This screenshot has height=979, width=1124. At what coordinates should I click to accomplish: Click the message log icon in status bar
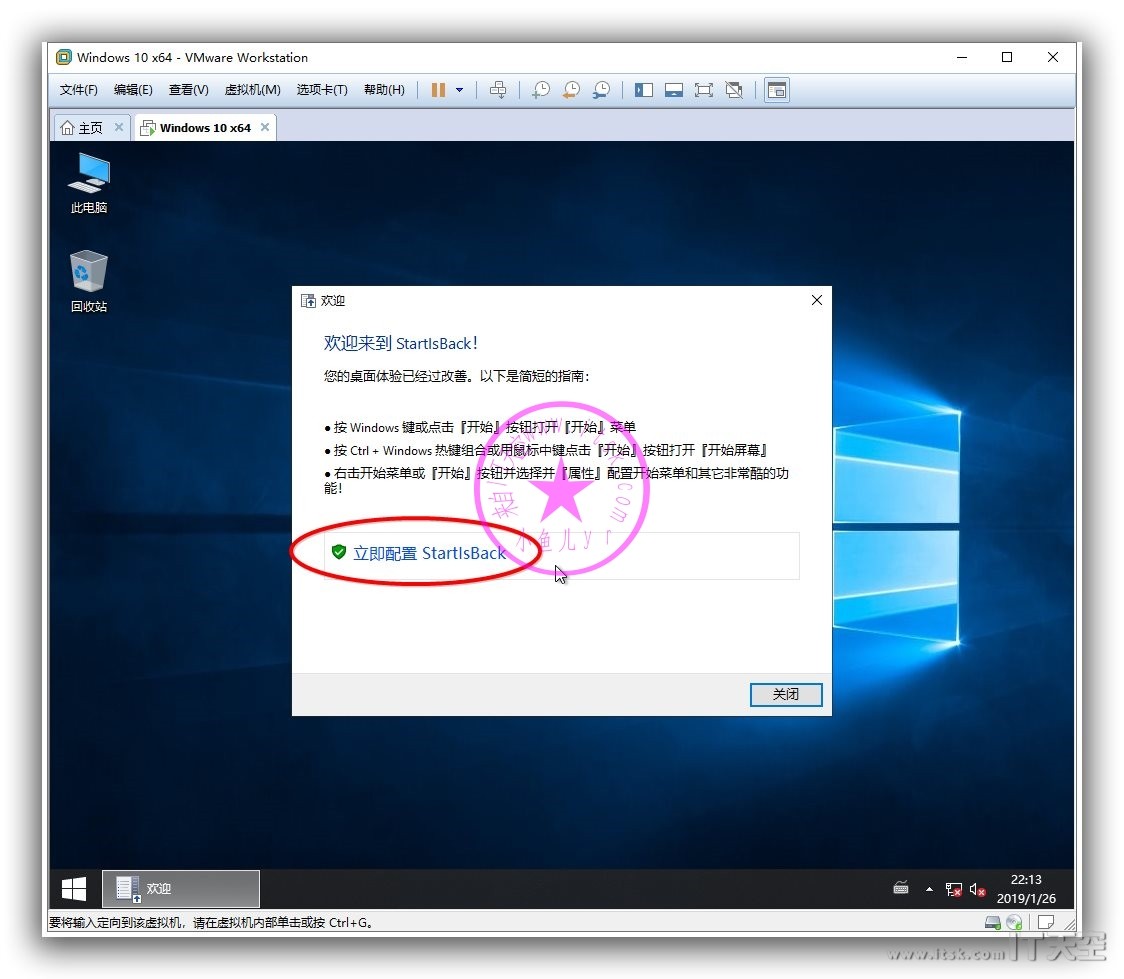[x=1046, y=922]
